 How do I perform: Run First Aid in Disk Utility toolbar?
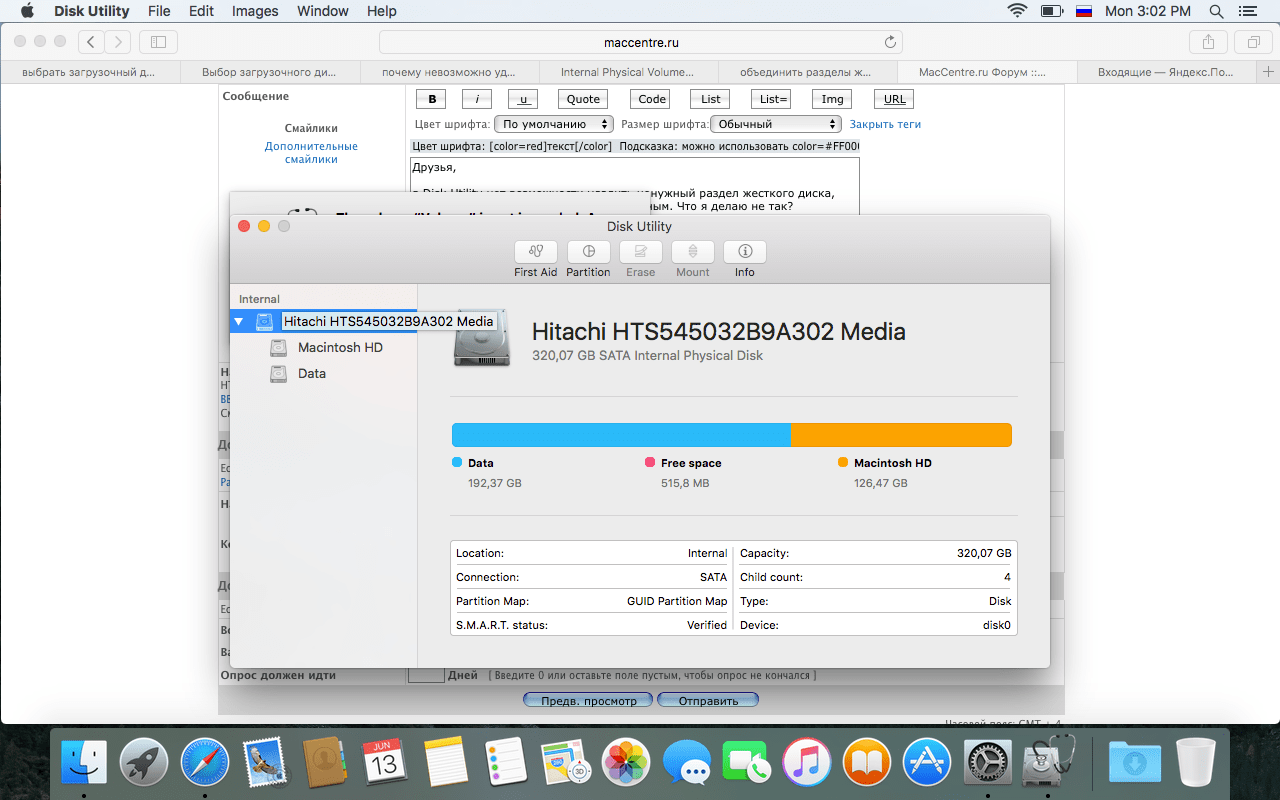536,252
